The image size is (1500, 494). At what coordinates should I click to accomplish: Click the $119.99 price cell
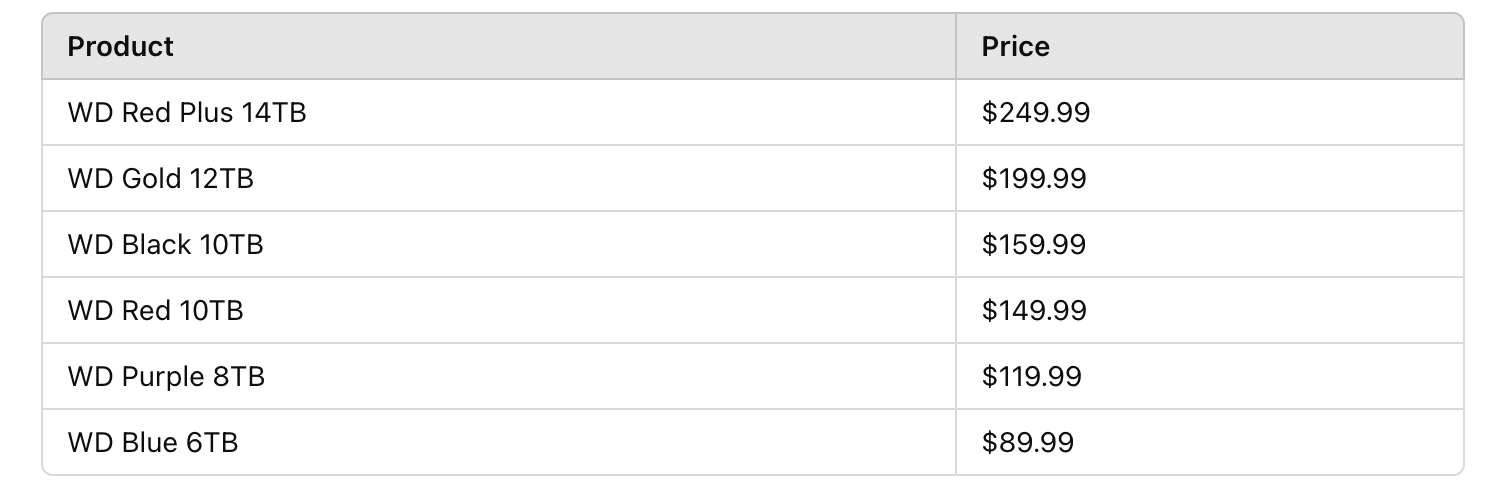click(x=1209, y=376)
